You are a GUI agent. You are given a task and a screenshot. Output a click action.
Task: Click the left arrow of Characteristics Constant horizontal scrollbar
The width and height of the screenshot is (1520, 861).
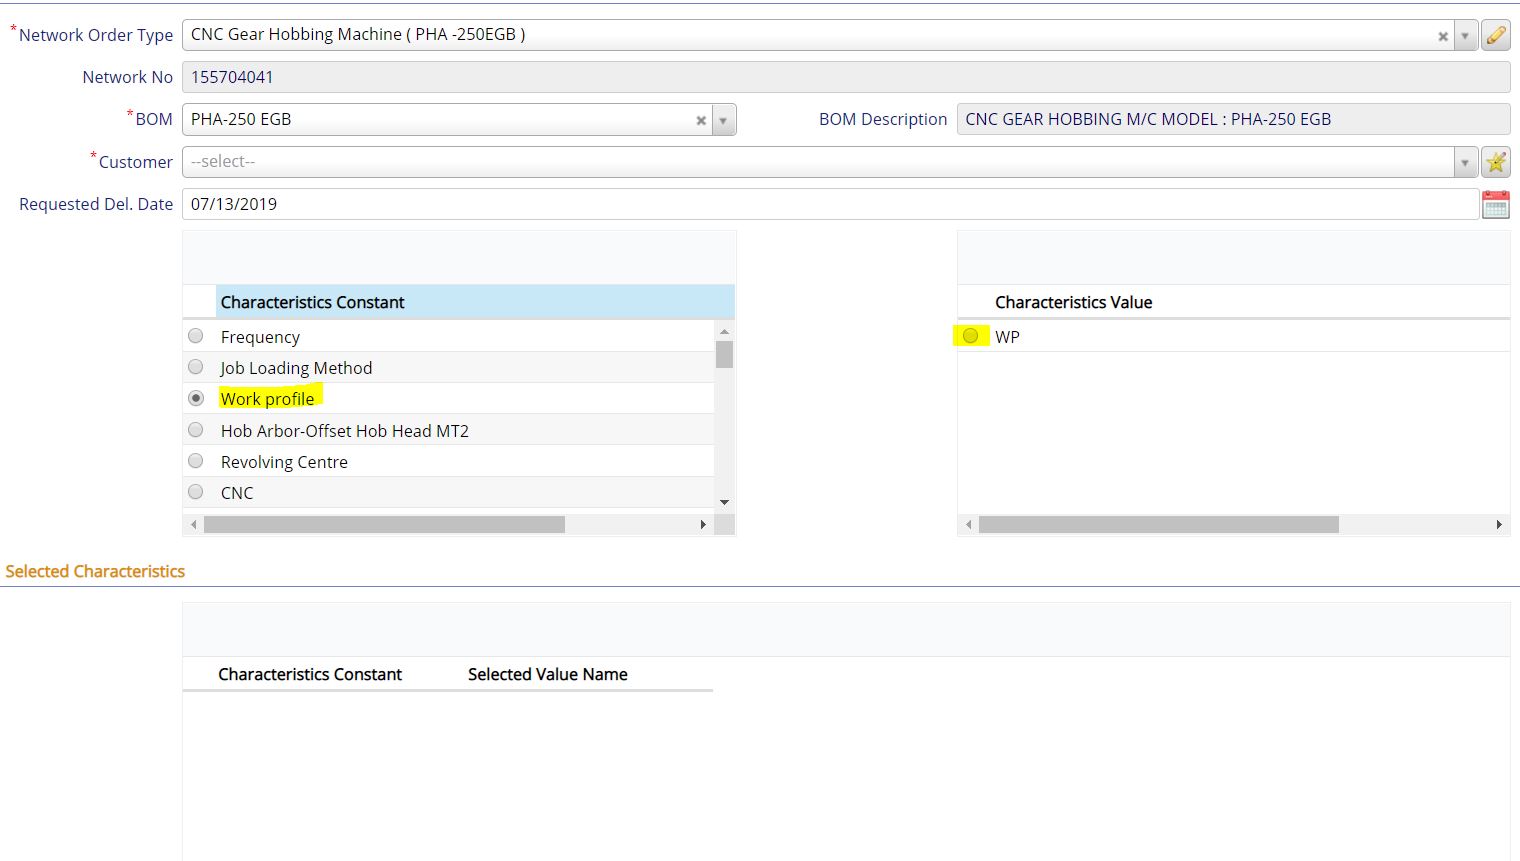[x=193, y=524]
